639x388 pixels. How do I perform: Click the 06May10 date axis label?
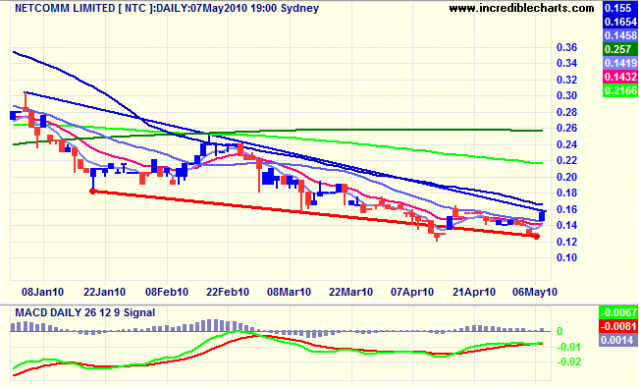(535, 292)
